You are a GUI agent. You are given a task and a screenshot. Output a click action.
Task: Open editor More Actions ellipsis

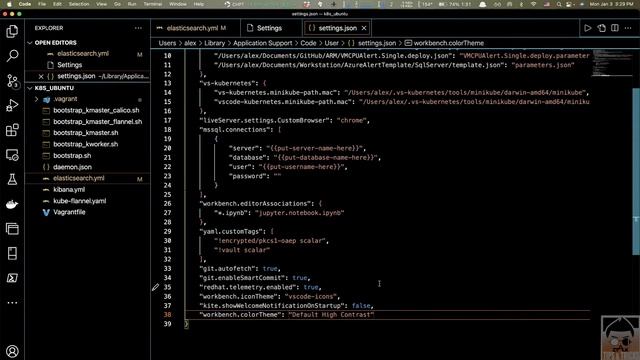pos(628,28)
